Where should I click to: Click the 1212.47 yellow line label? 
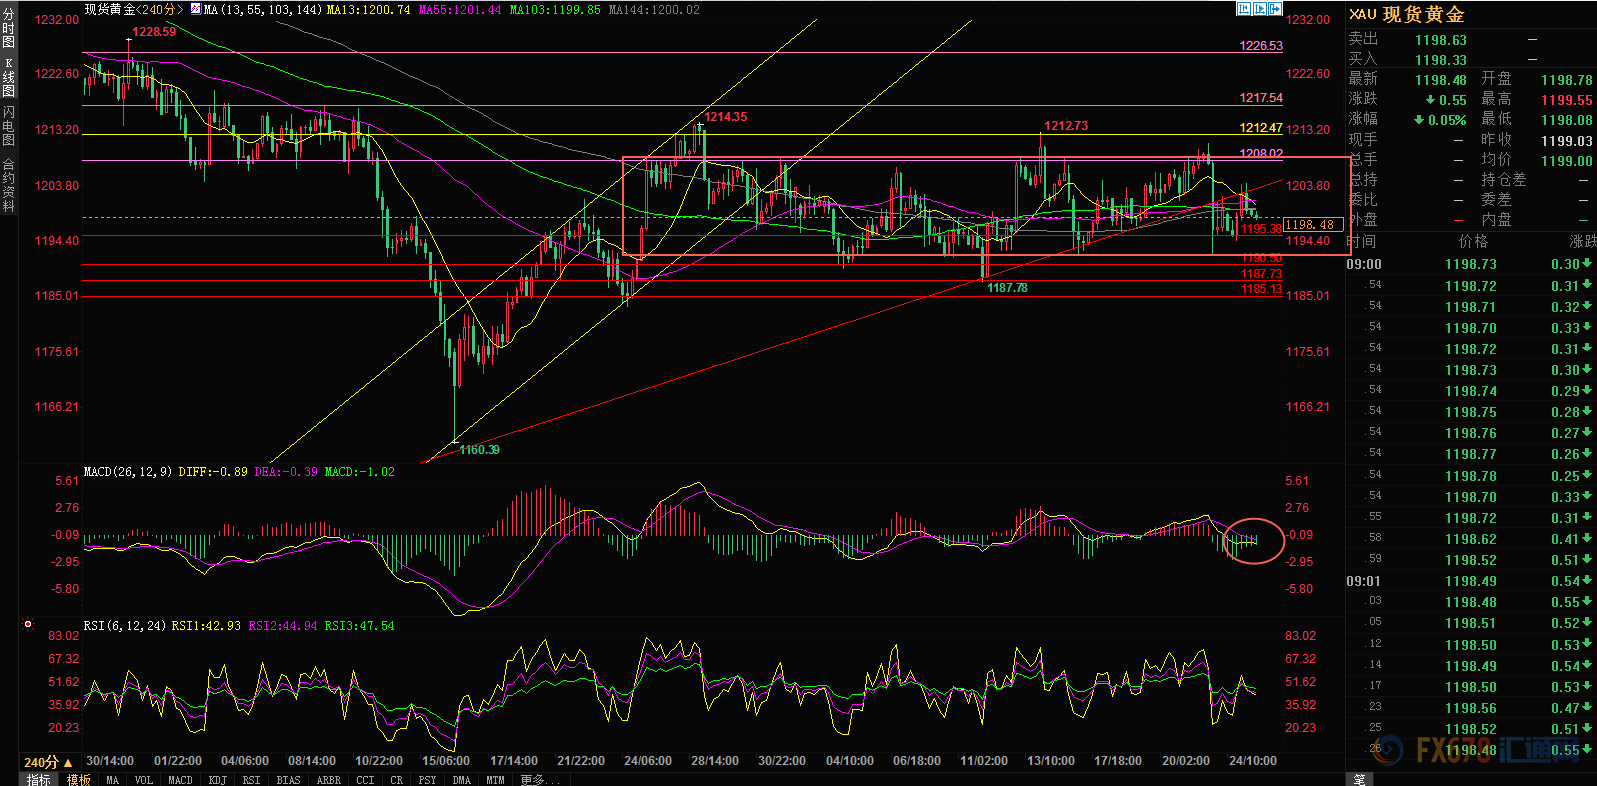tap(1261, 128)
